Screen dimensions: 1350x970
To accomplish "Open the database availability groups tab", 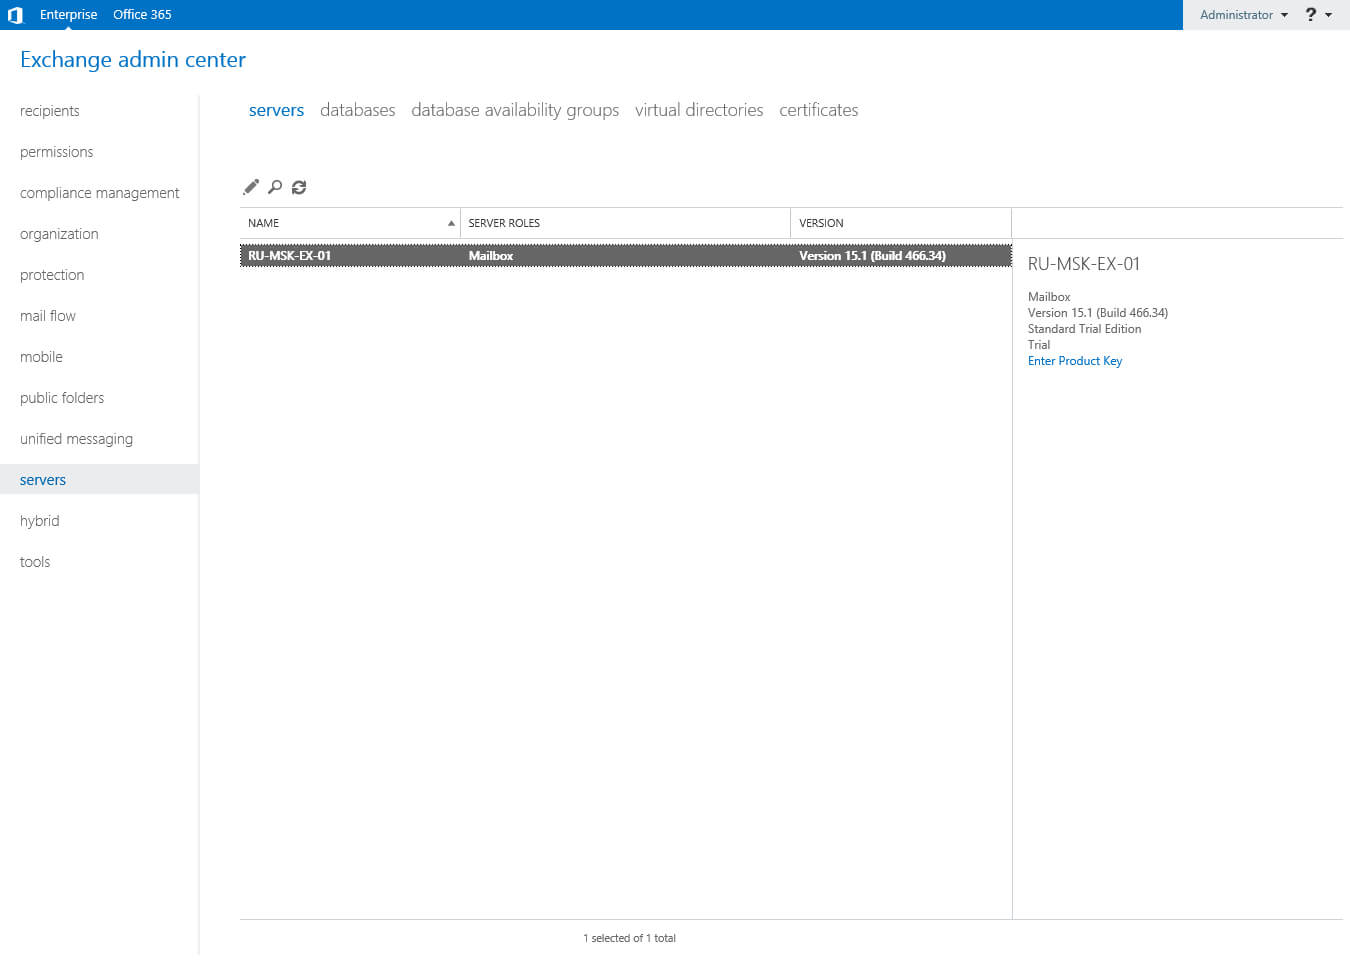I will point(515,110).
